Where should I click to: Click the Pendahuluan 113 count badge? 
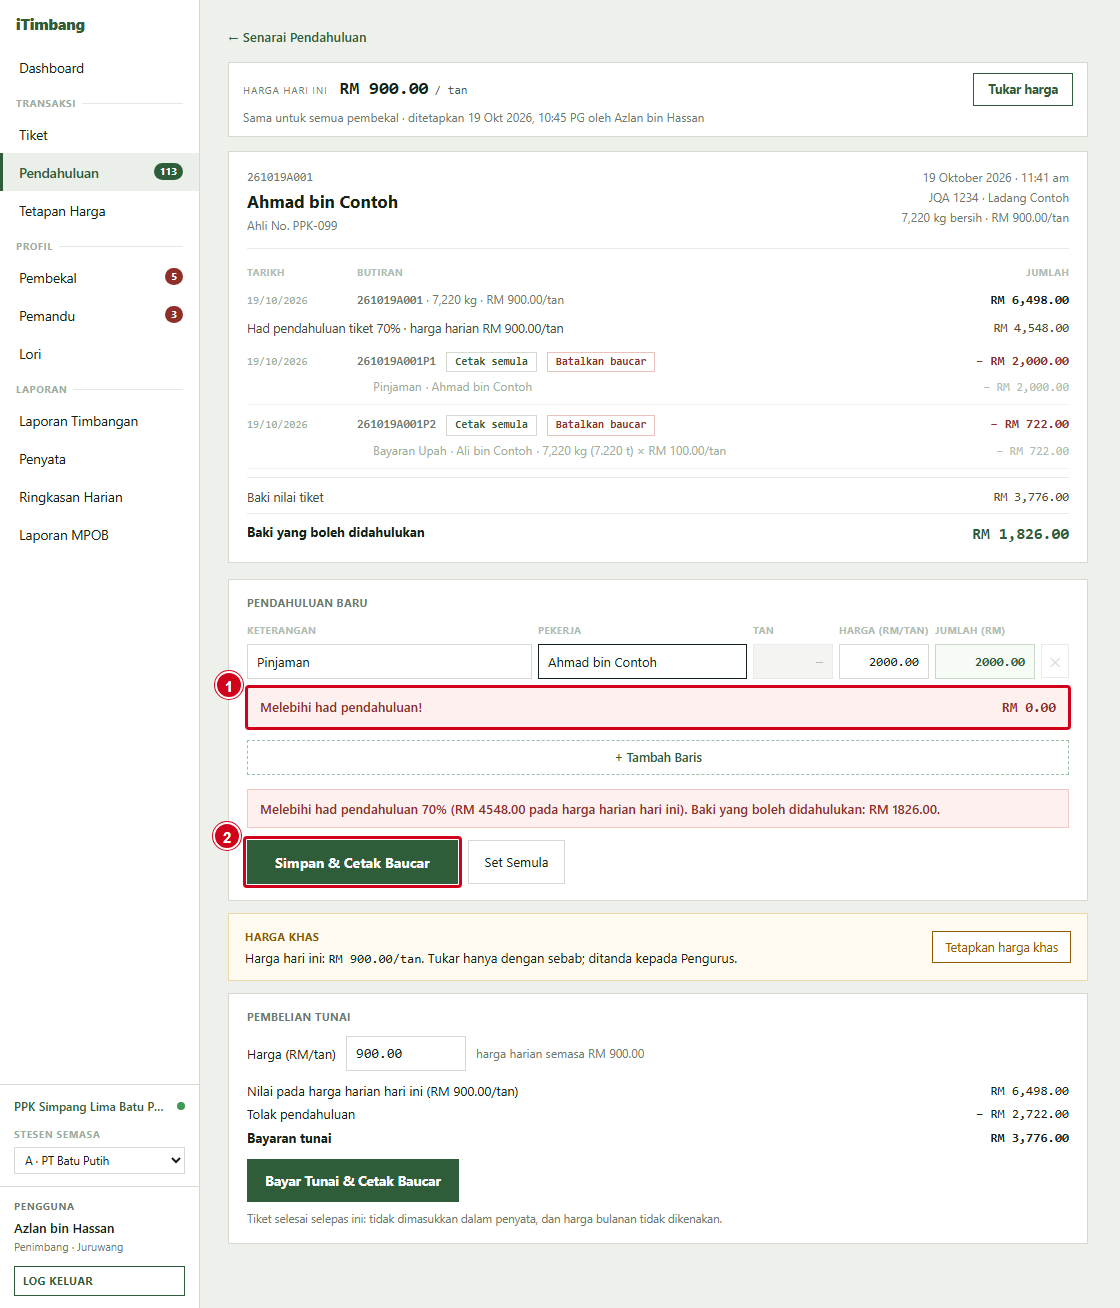(x=168, y=172)
